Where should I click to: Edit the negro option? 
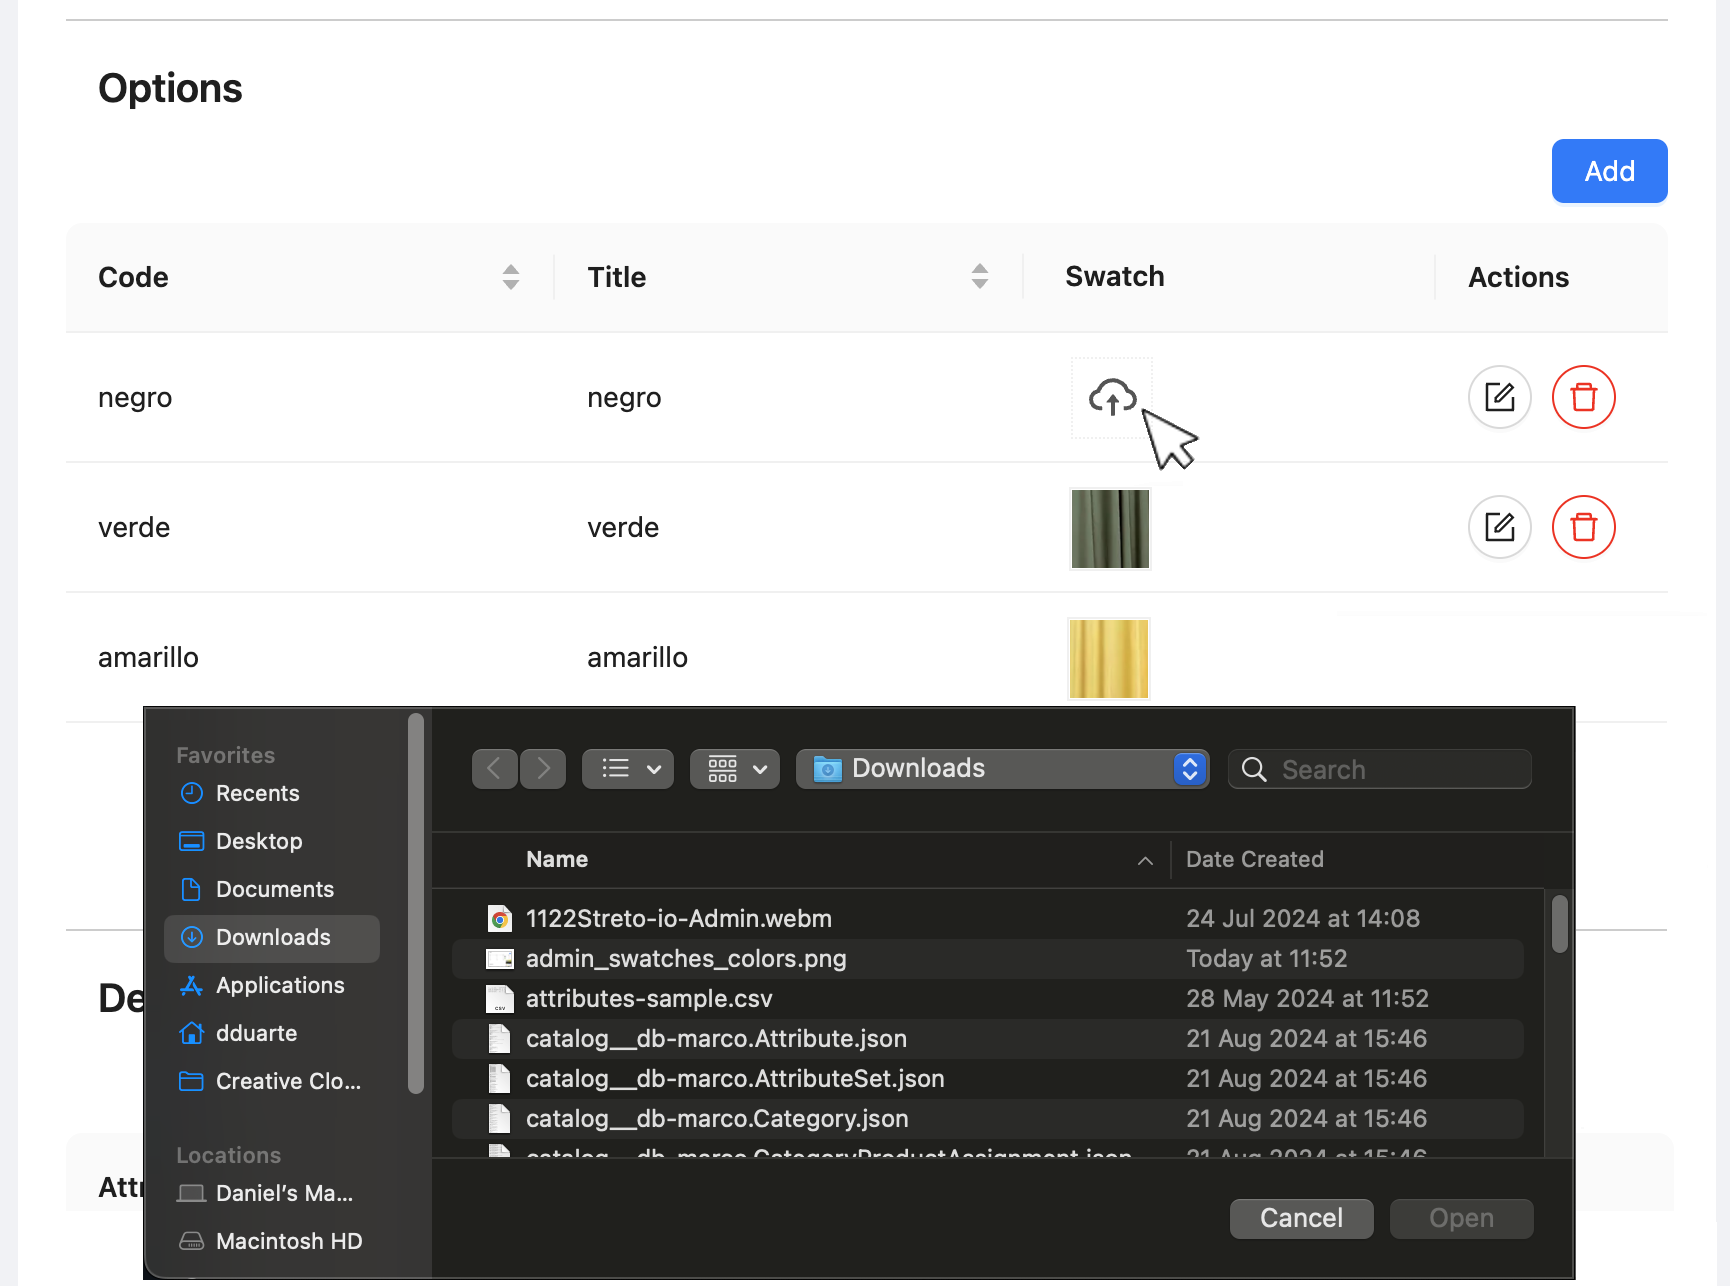(1499, 397)
